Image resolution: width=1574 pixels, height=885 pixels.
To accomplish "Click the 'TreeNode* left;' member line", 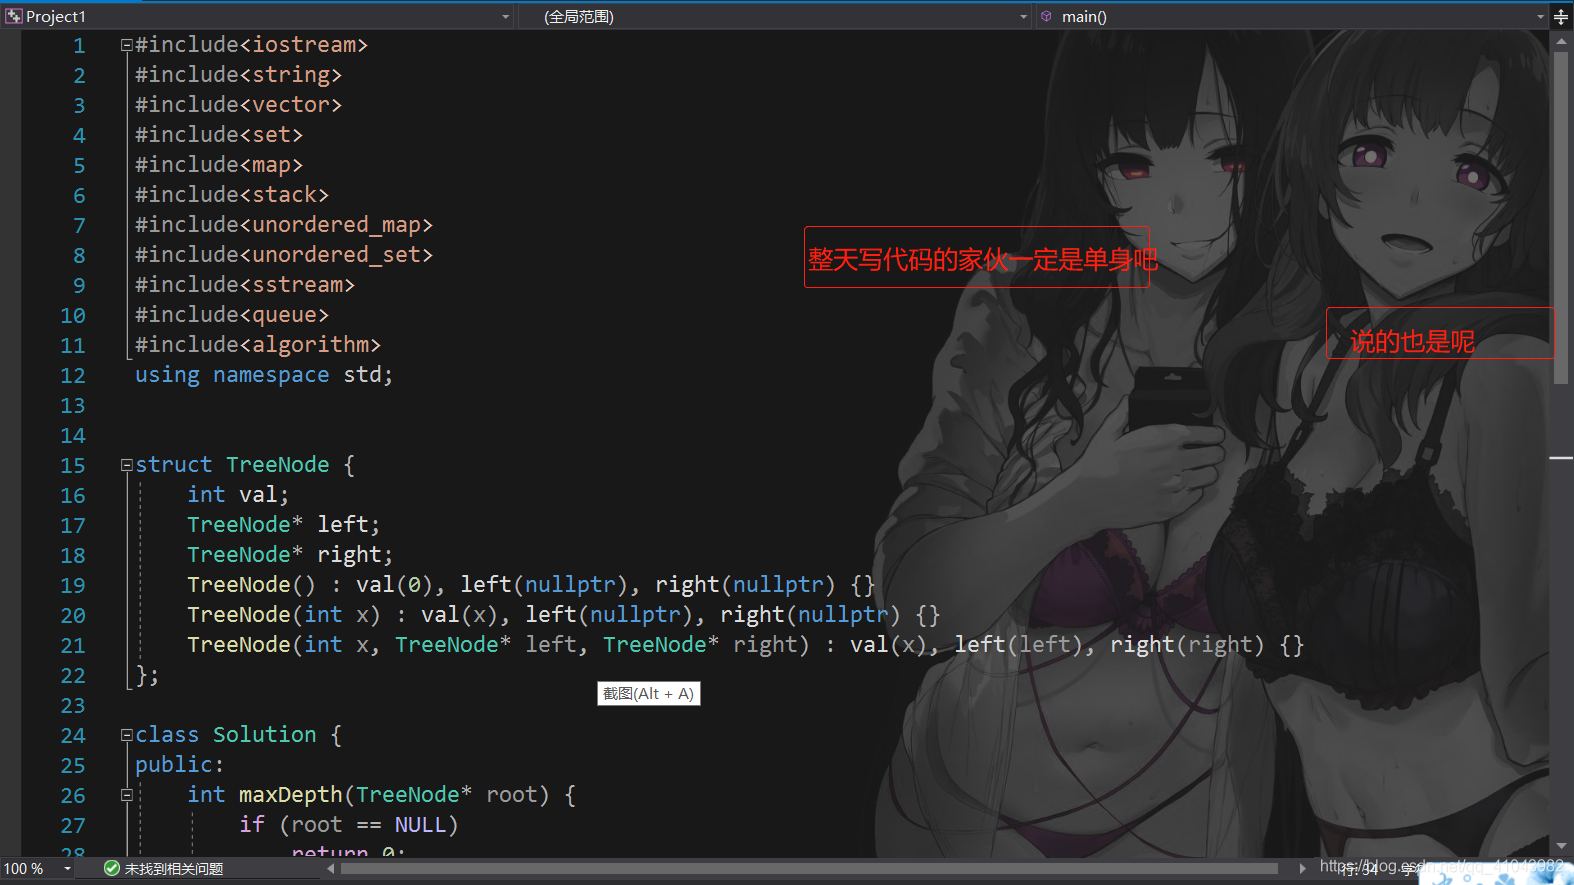I will (284, 525).
